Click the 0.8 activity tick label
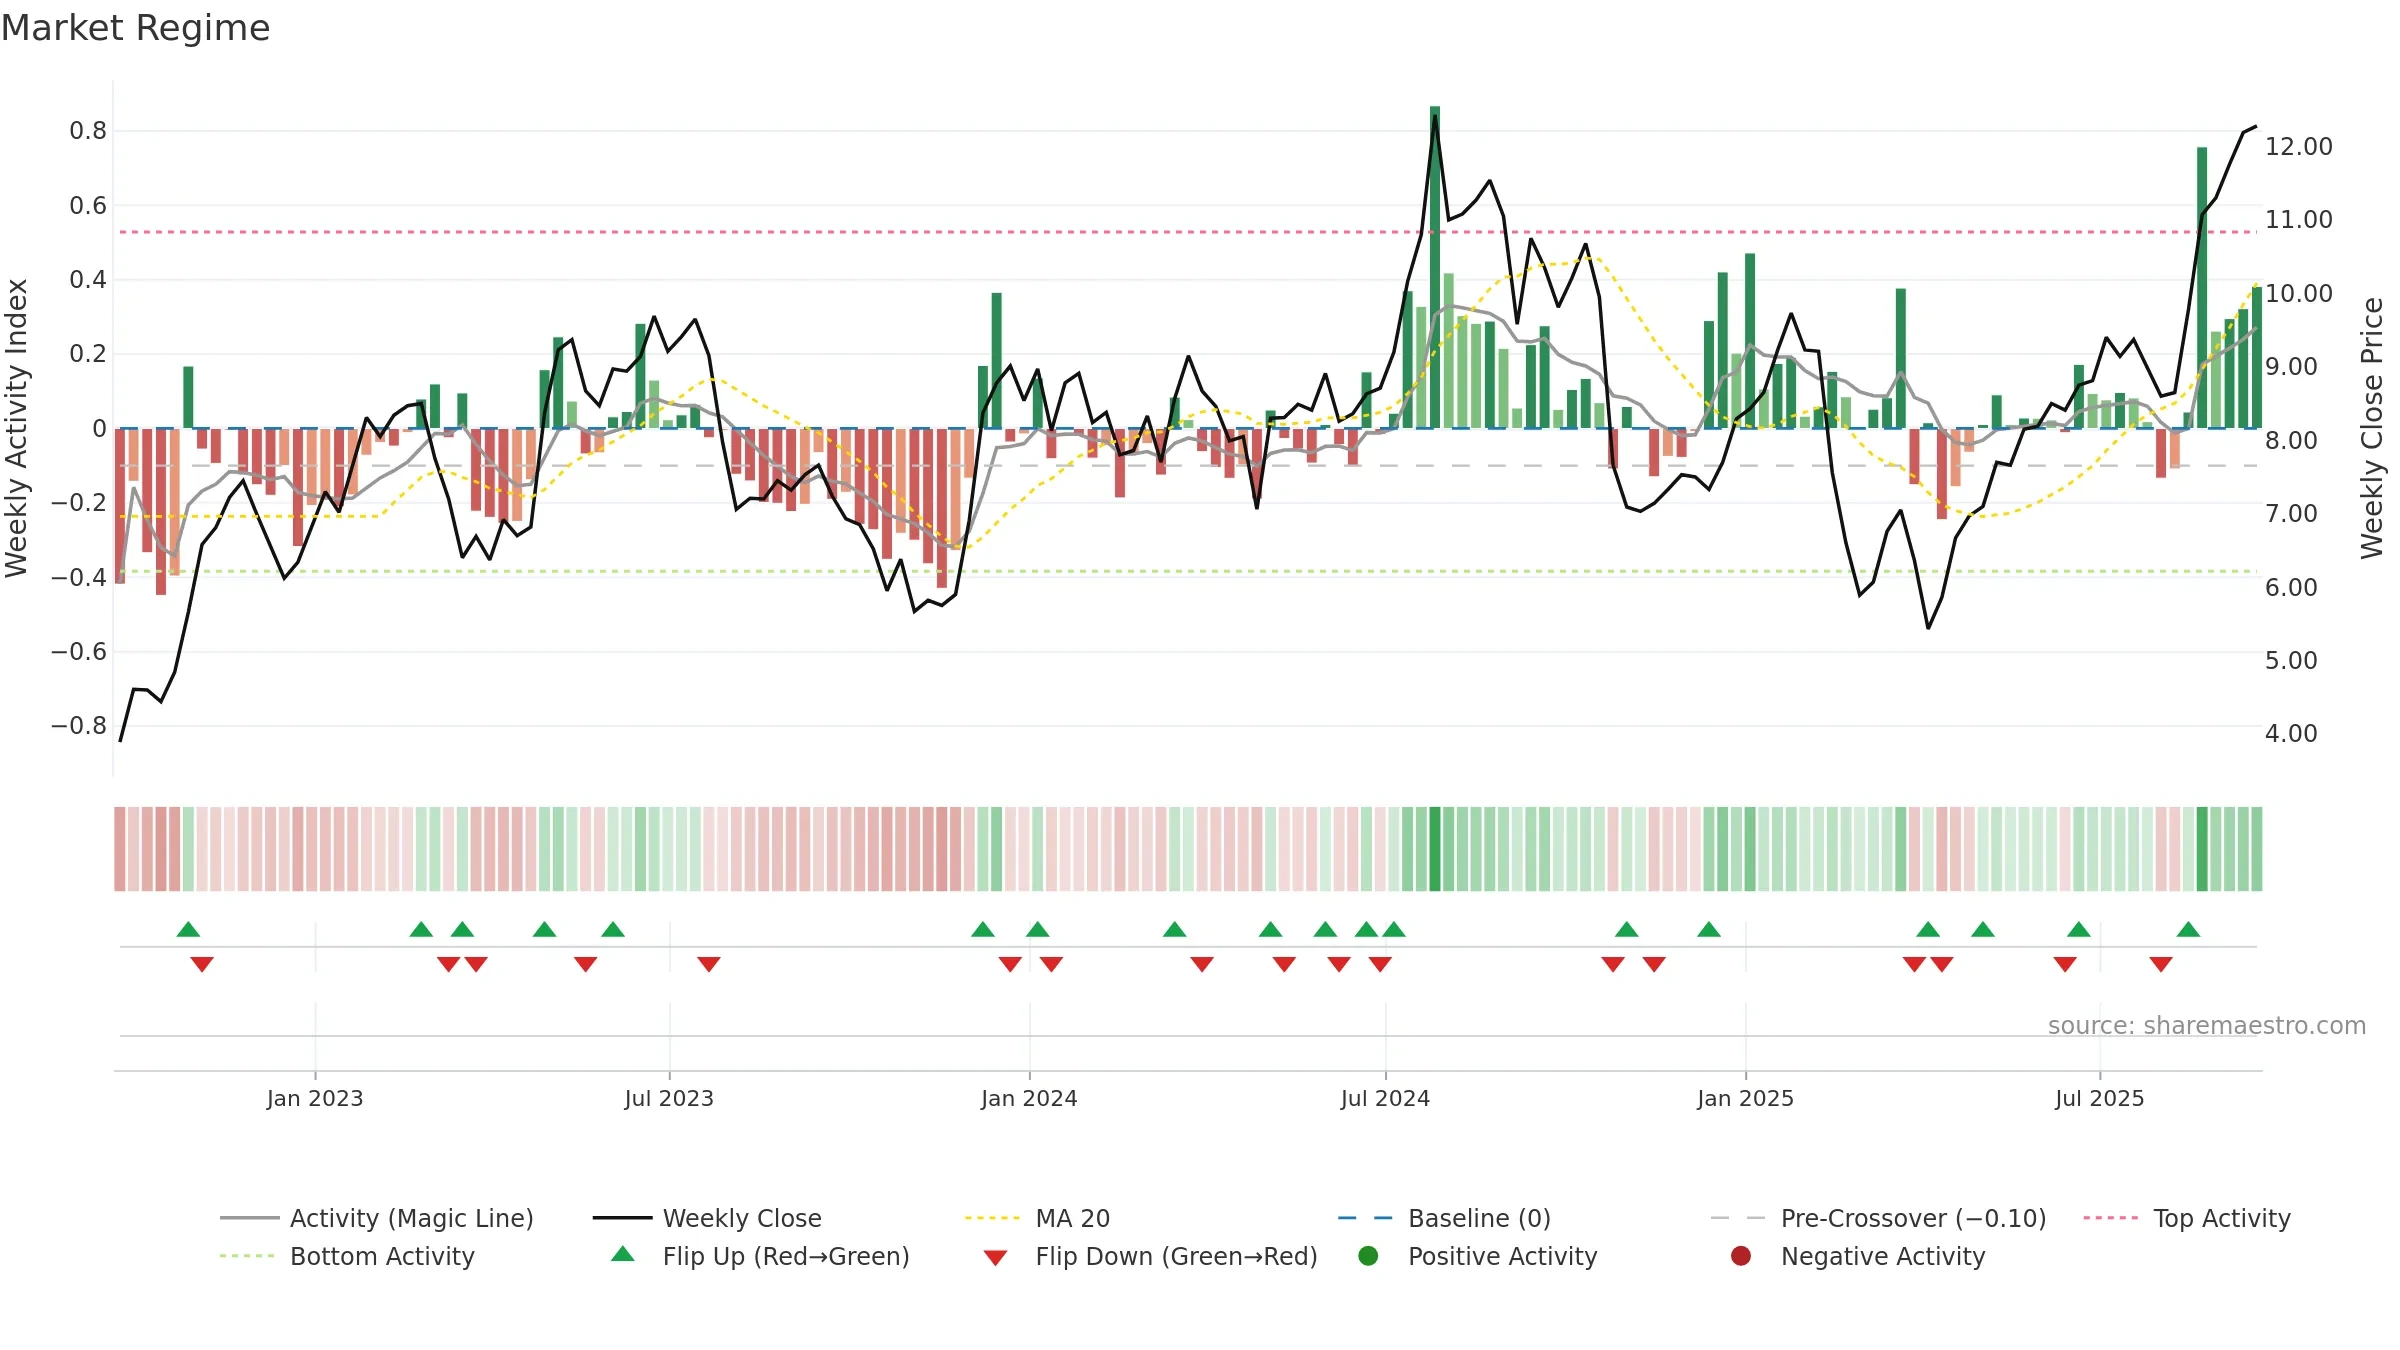This screenshot has height=1350, width=2400. [x=88, y=130]
